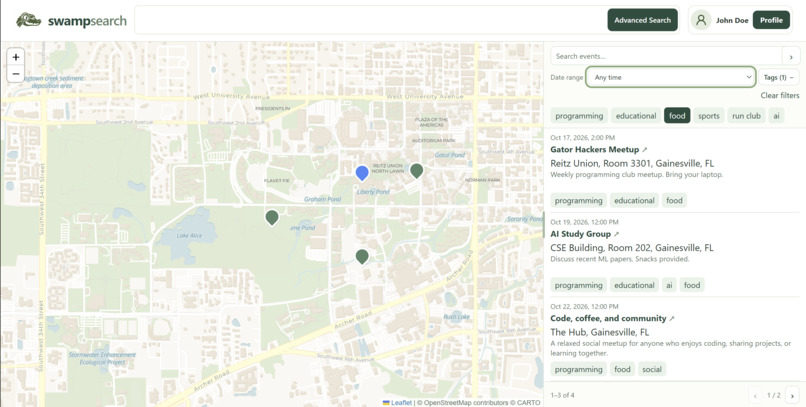Screen dimensions: 806x407
Task: Clear all filters
Action: tap(780, 95)
